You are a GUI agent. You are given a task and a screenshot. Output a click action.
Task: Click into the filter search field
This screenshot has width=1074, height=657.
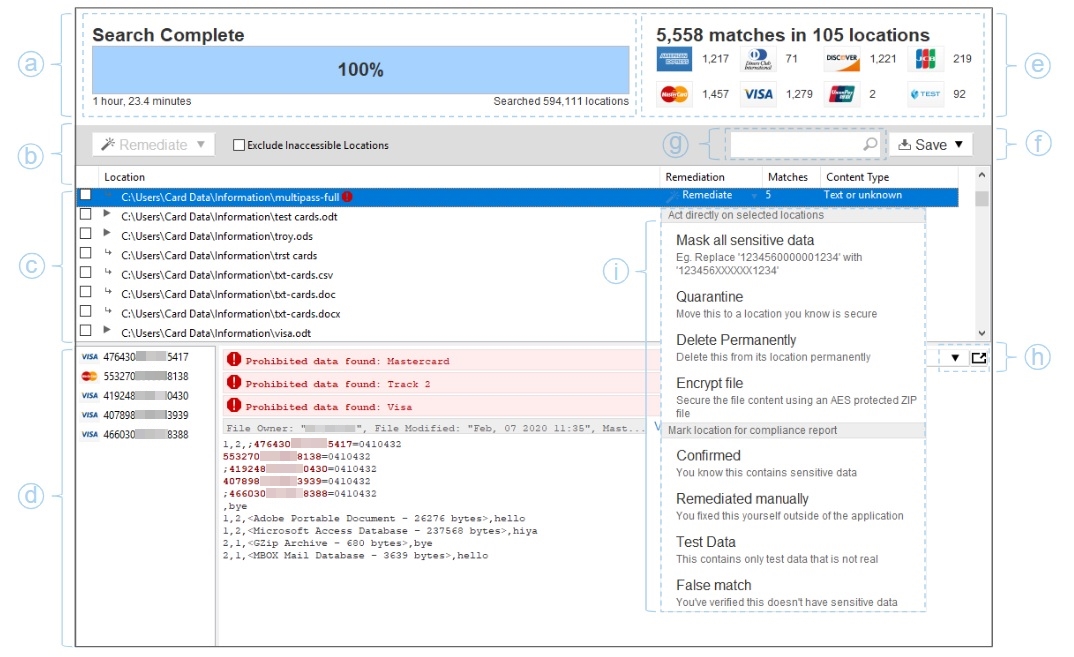pyautogui.click(x=795, y=145)
